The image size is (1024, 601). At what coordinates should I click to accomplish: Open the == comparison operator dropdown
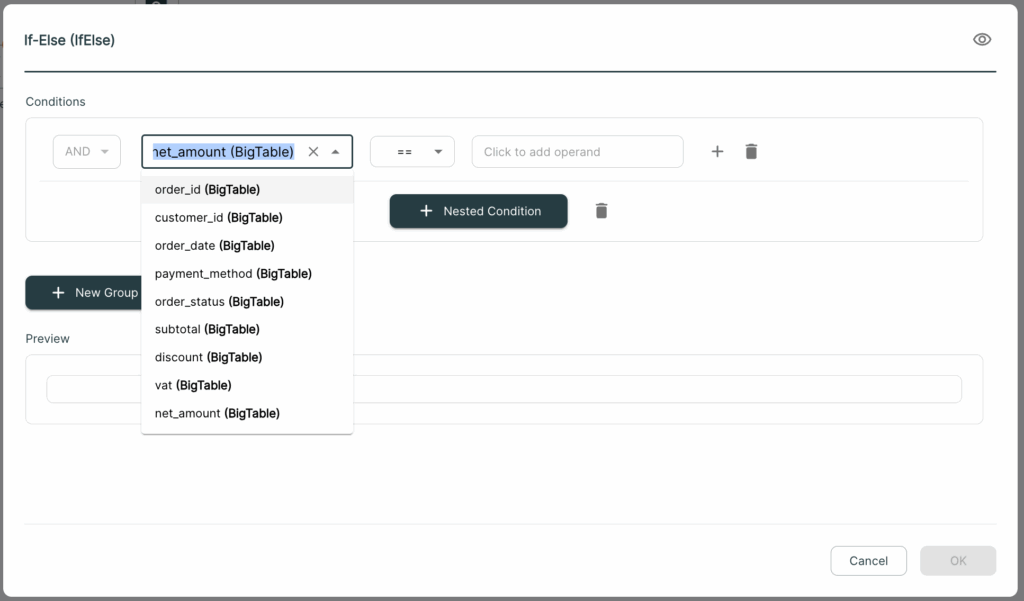tap(412, 152)
